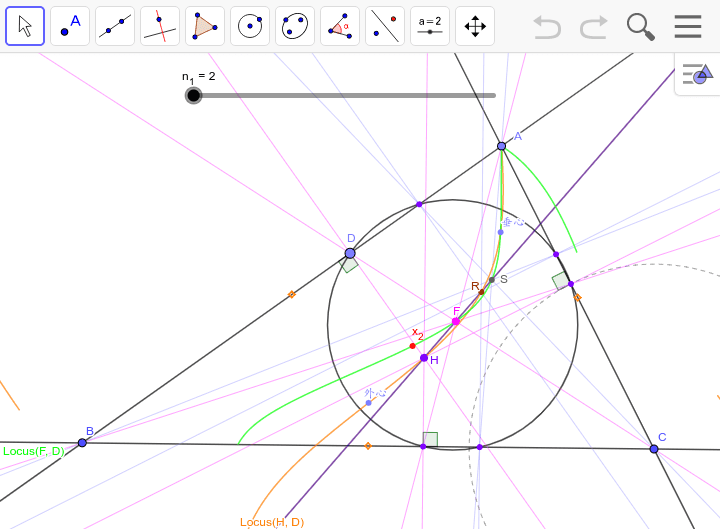720x529 pixels.
Task: Select Reflect about Line tool
Action: pyautogui.click(x=385, y=26)
